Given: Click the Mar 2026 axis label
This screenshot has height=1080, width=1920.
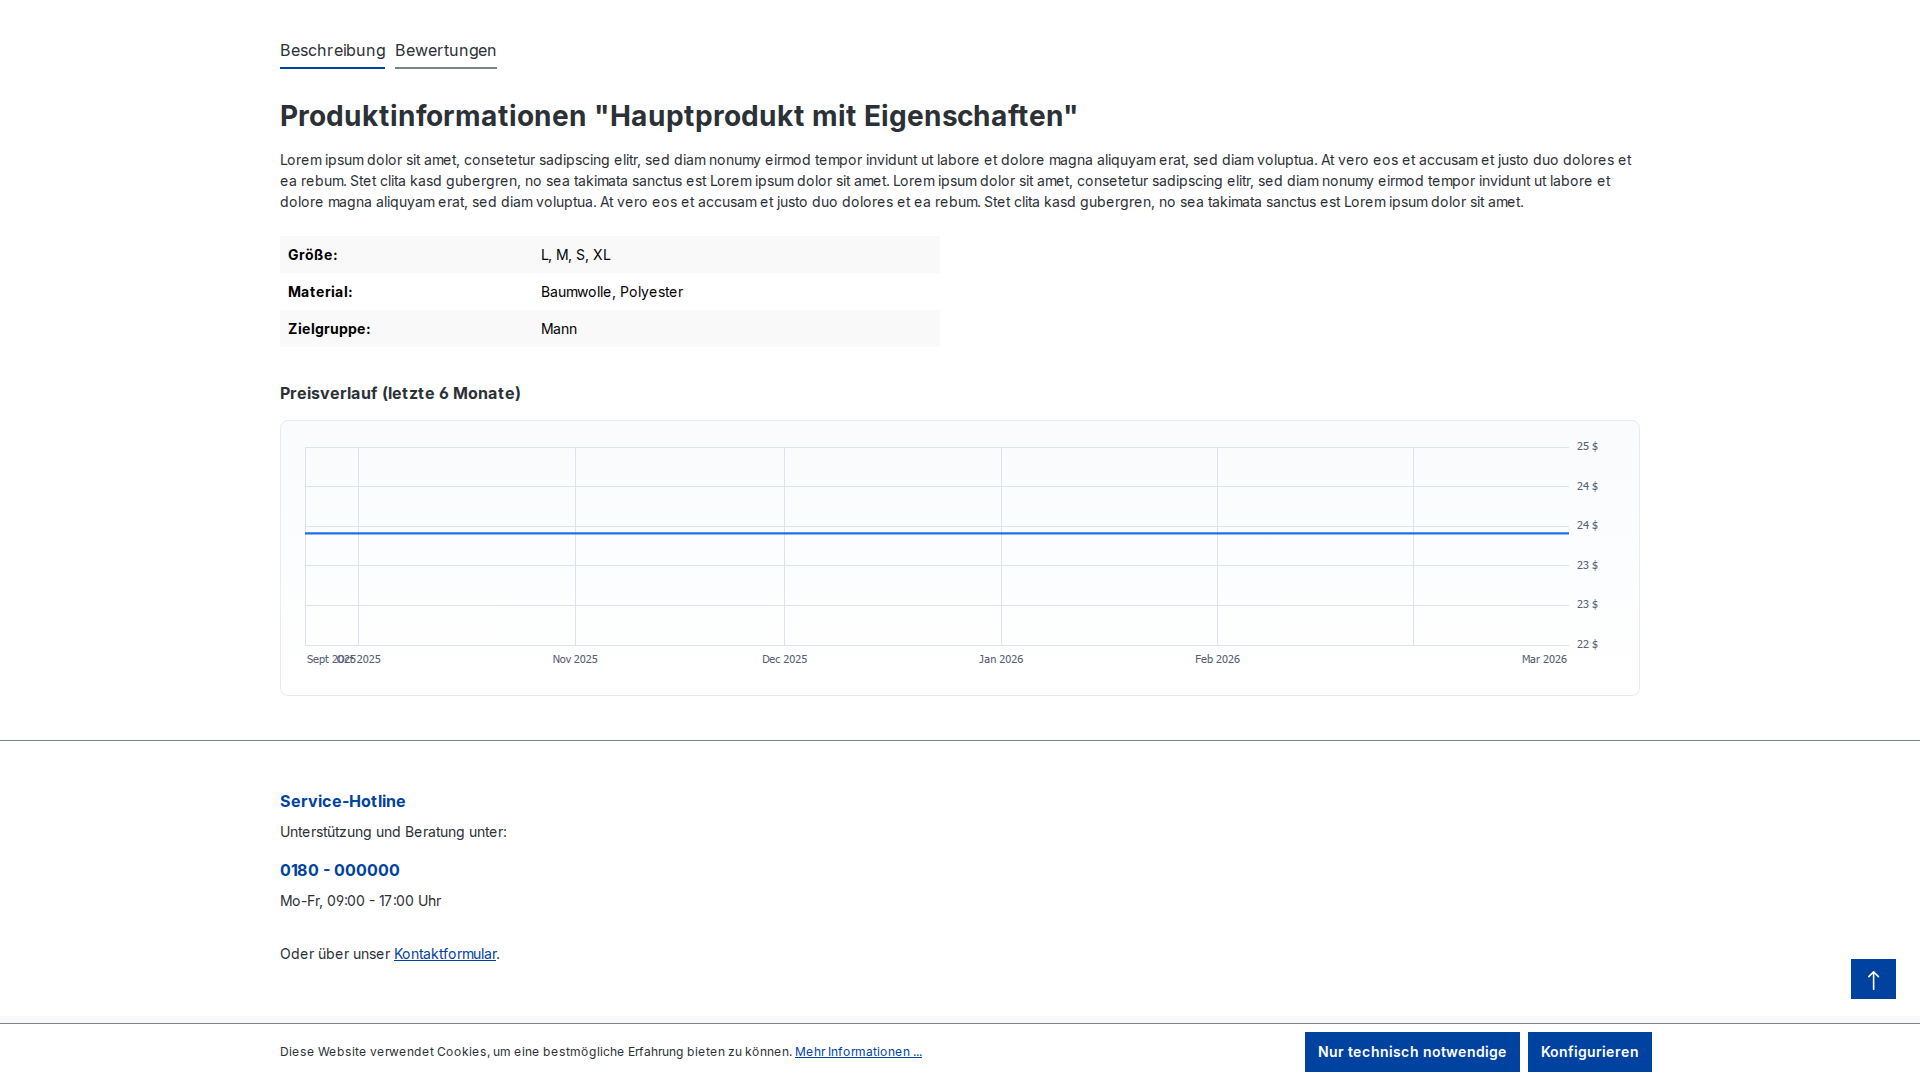Looking at the screenshot, I should [1543, 659].
